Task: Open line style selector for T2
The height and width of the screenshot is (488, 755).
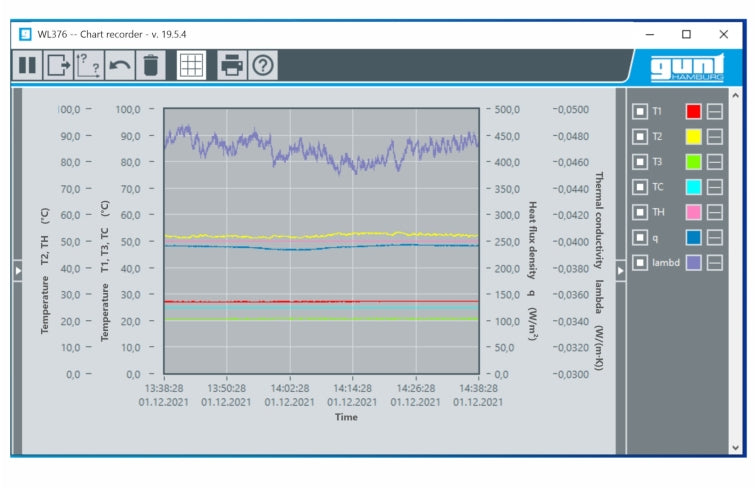Action: click(x=715, y=136)
